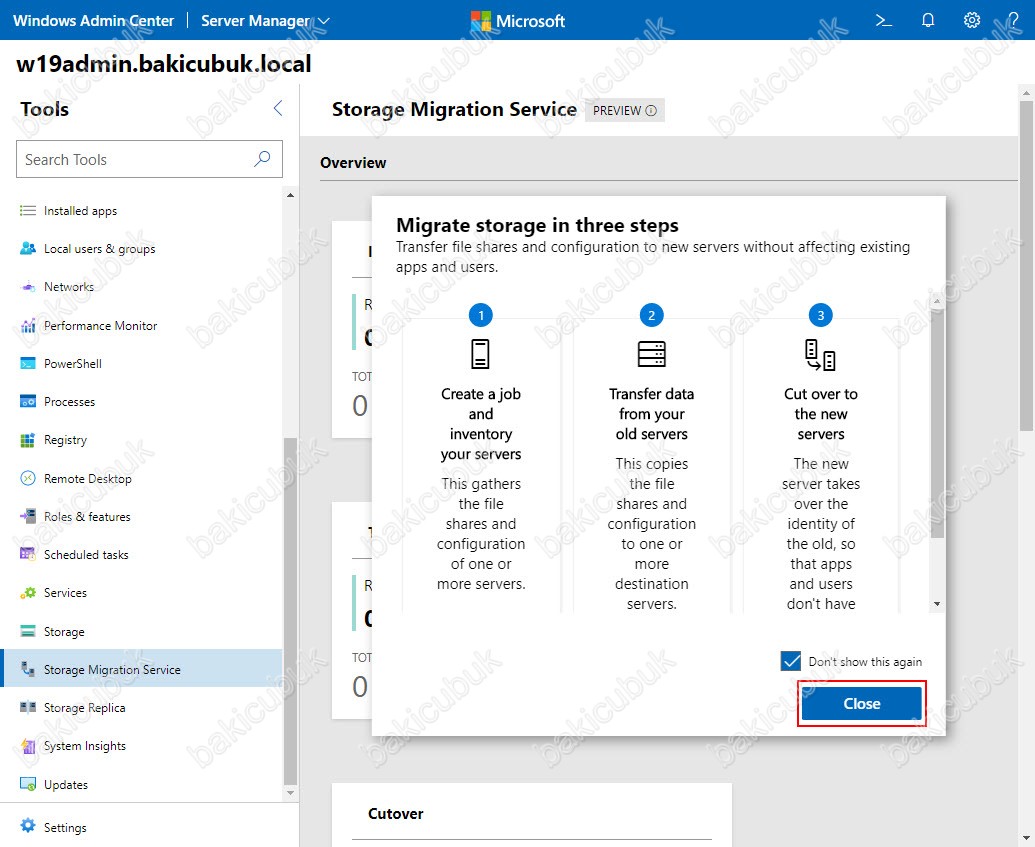Click the step 3 number badge
Screen dimensions: 1035x847
coord(820,315)
